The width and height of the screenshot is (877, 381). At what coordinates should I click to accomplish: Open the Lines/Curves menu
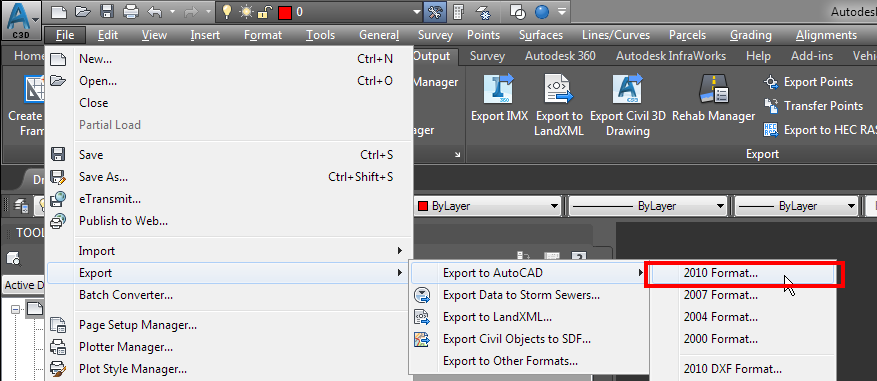[x=616, y=35]
